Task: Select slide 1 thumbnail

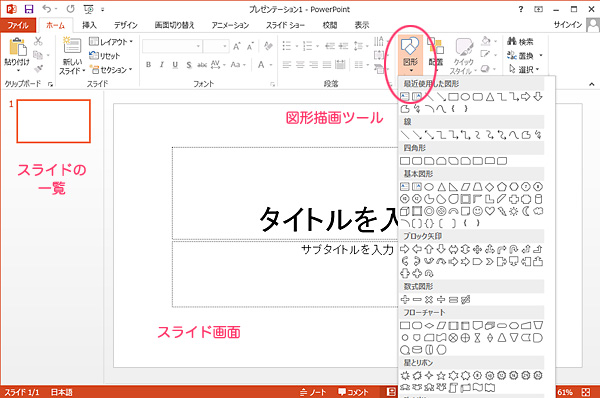Action: pyautogui.click(x=54, y=121)
